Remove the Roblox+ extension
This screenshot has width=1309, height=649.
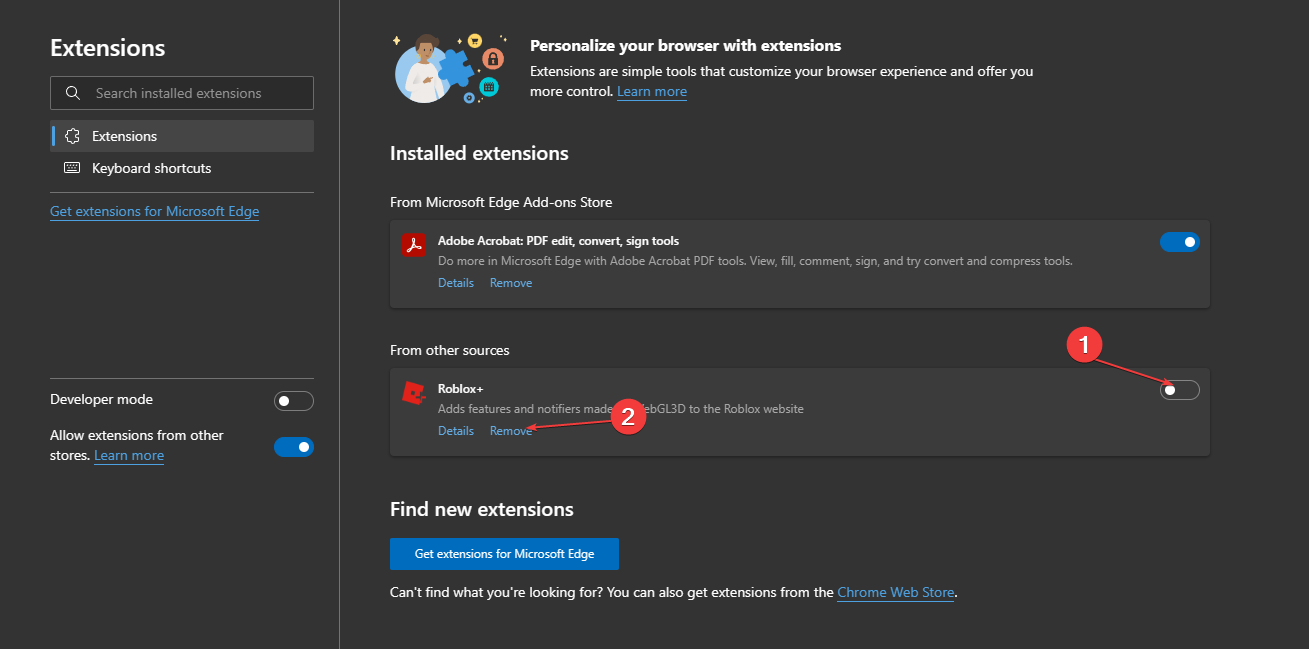[x=511, y=431]
